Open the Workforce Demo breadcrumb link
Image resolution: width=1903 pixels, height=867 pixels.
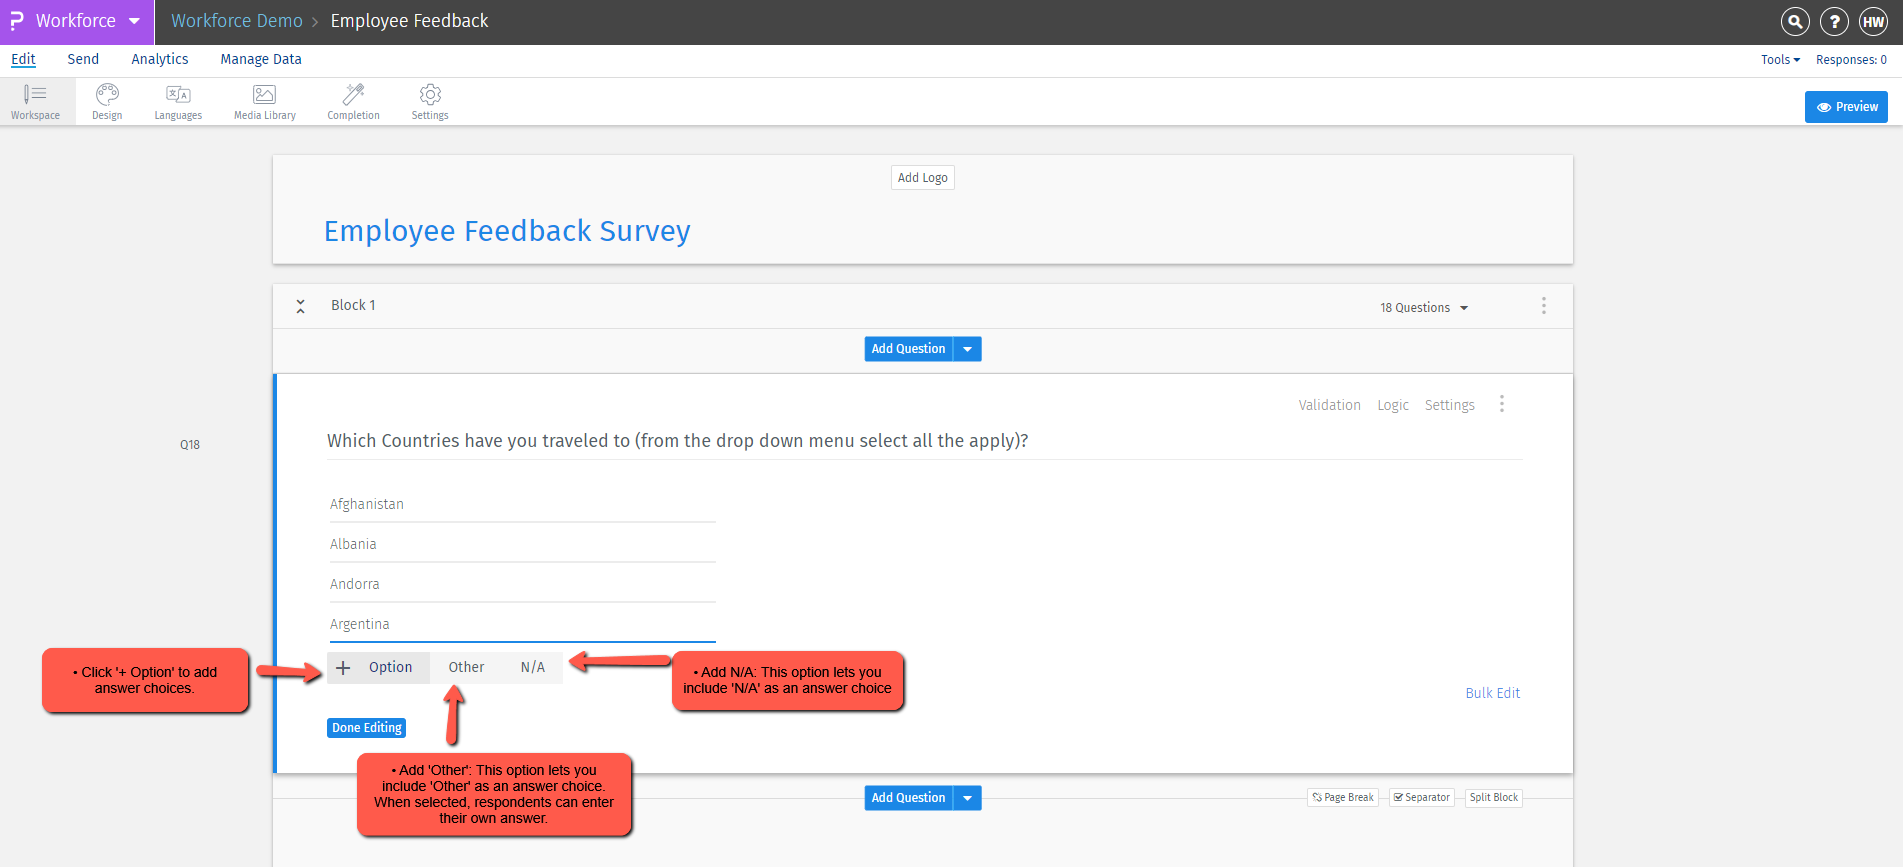(x=237, y=21)
